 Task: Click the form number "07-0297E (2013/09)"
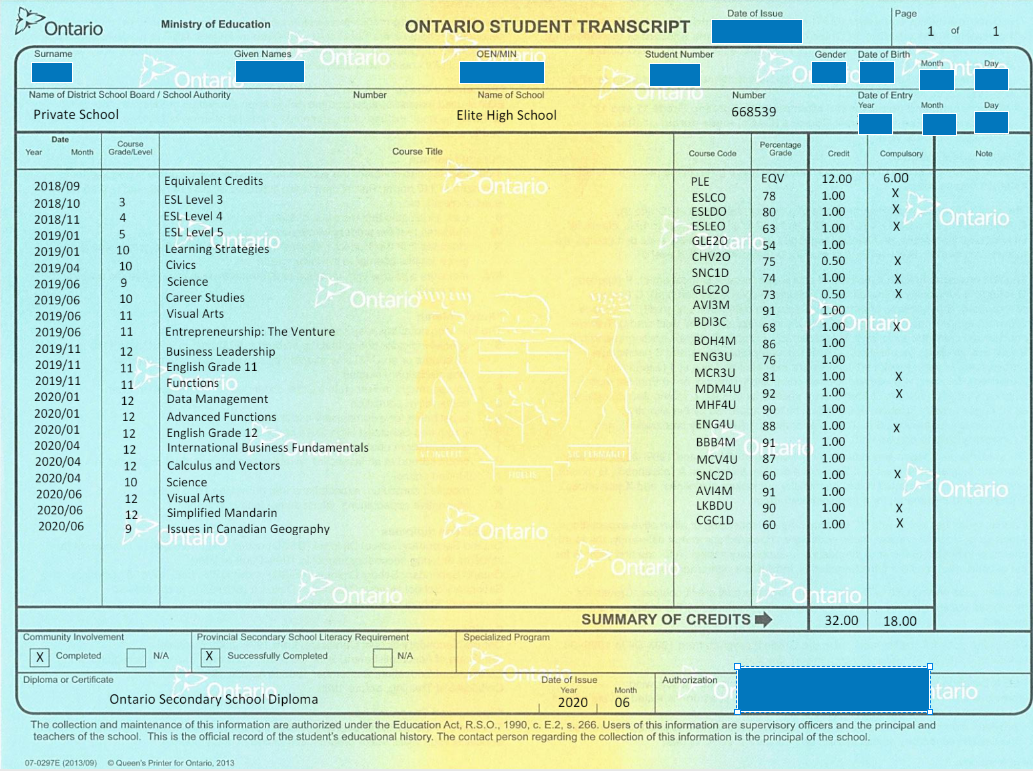(x=61, y=763)
